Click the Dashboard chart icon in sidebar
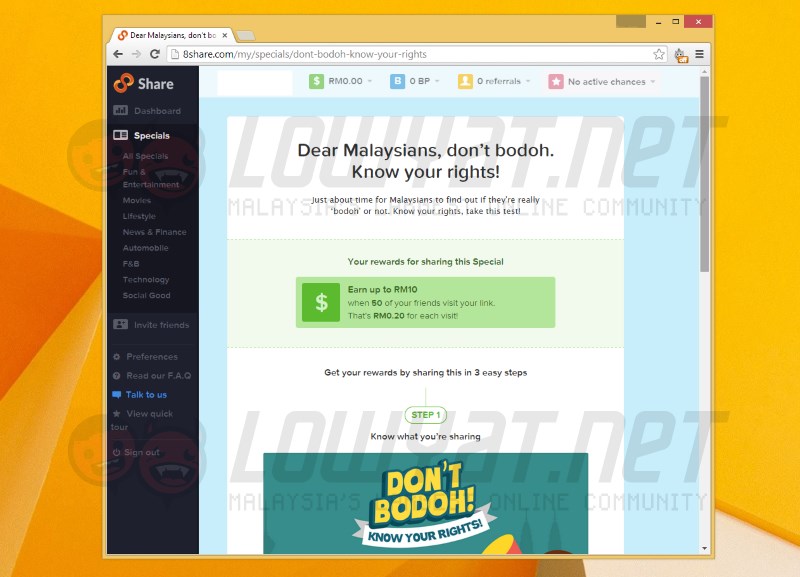Screen dimensions: 800x577 (120, 111)
